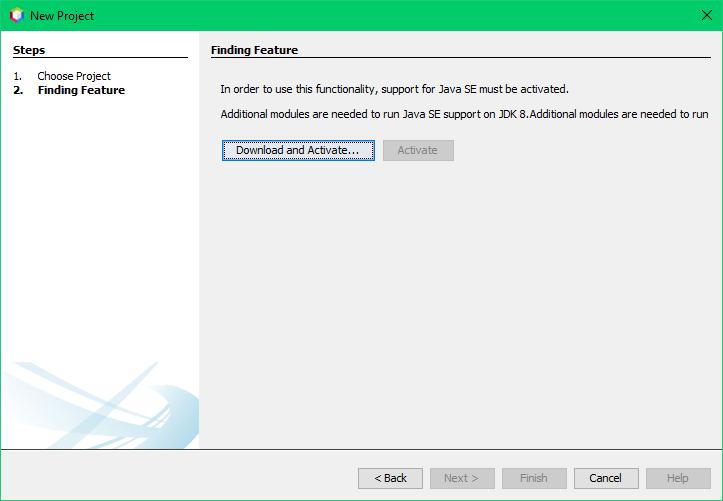Close the New Project dialog

click(x=706, y=15)
